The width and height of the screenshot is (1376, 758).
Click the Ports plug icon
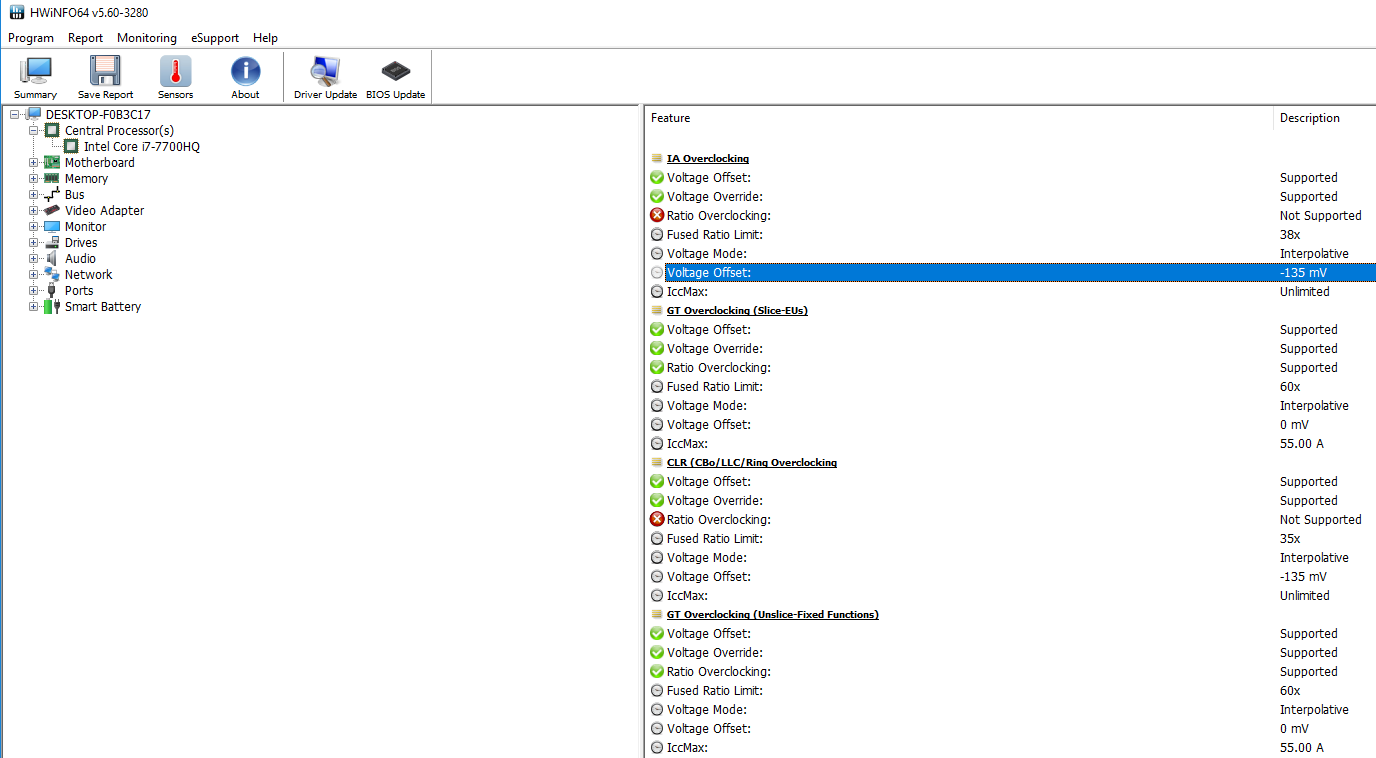(52, 290)
